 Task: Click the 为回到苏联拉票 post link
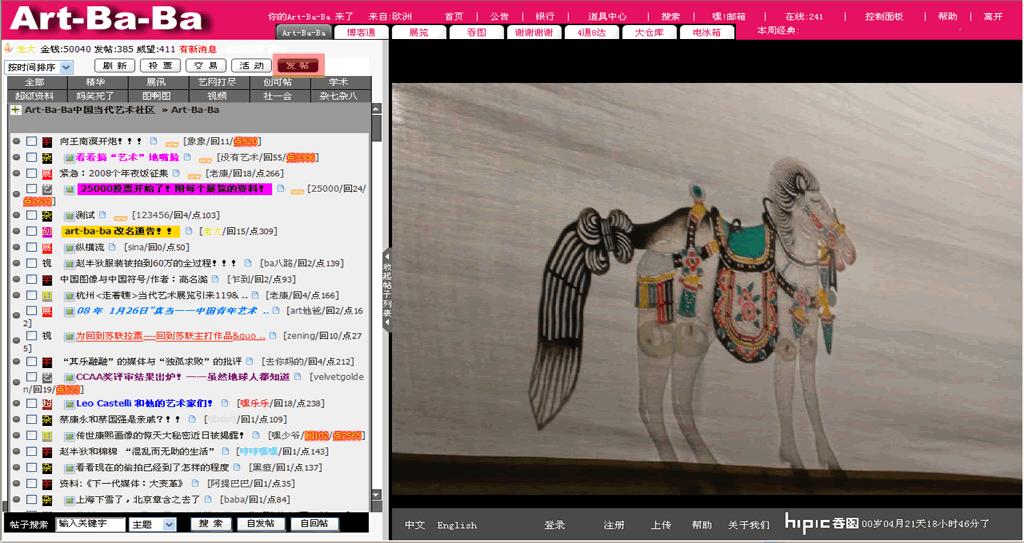[x=170, y=336]
